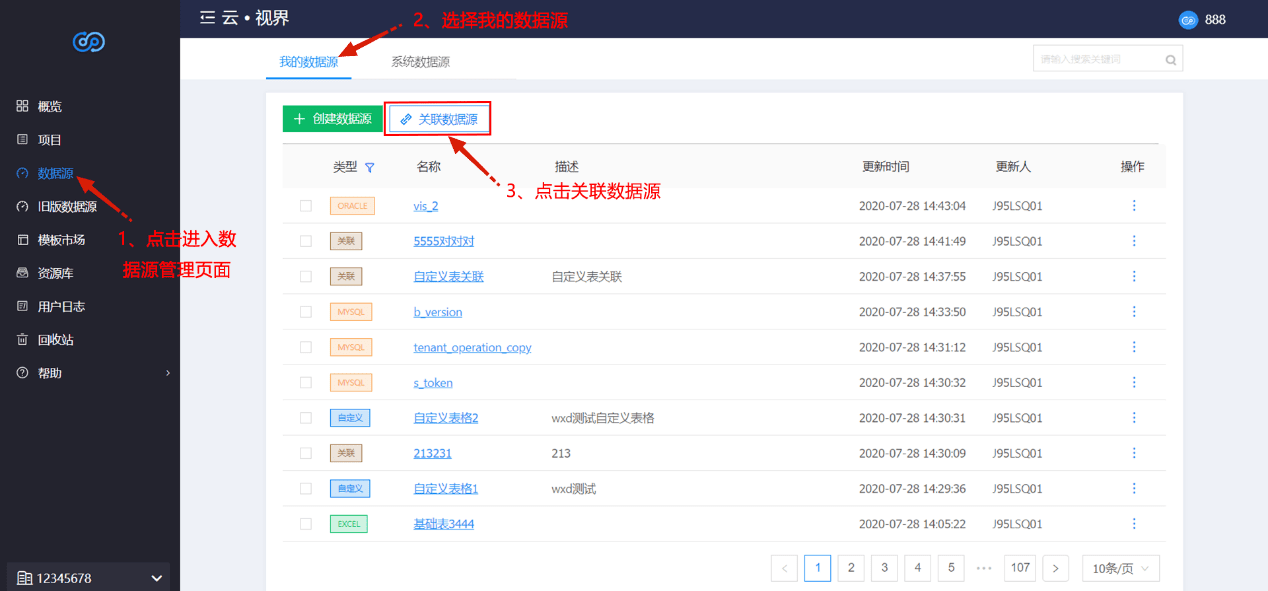Screen dimensions: 1268x591
Task: Click username 888 in header
Action: 1215,19
